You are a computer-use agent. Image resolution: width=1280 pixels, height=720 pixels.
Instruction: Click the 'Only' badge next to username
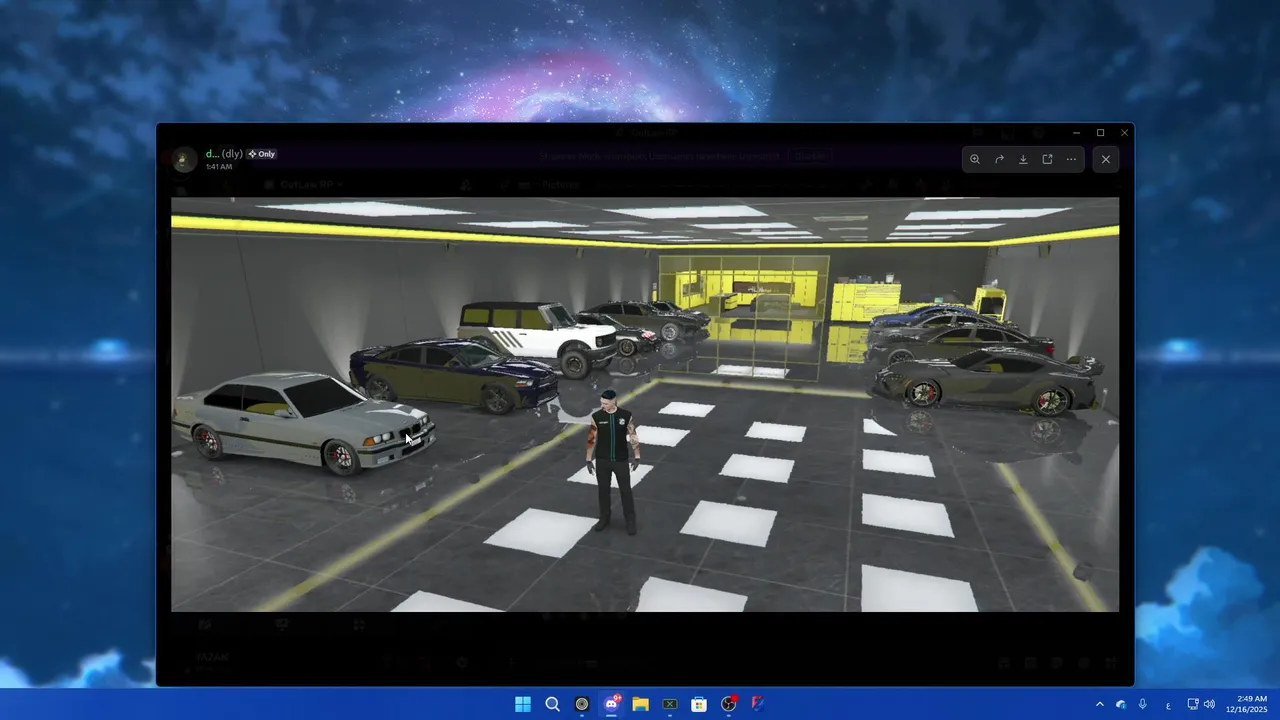262,154
